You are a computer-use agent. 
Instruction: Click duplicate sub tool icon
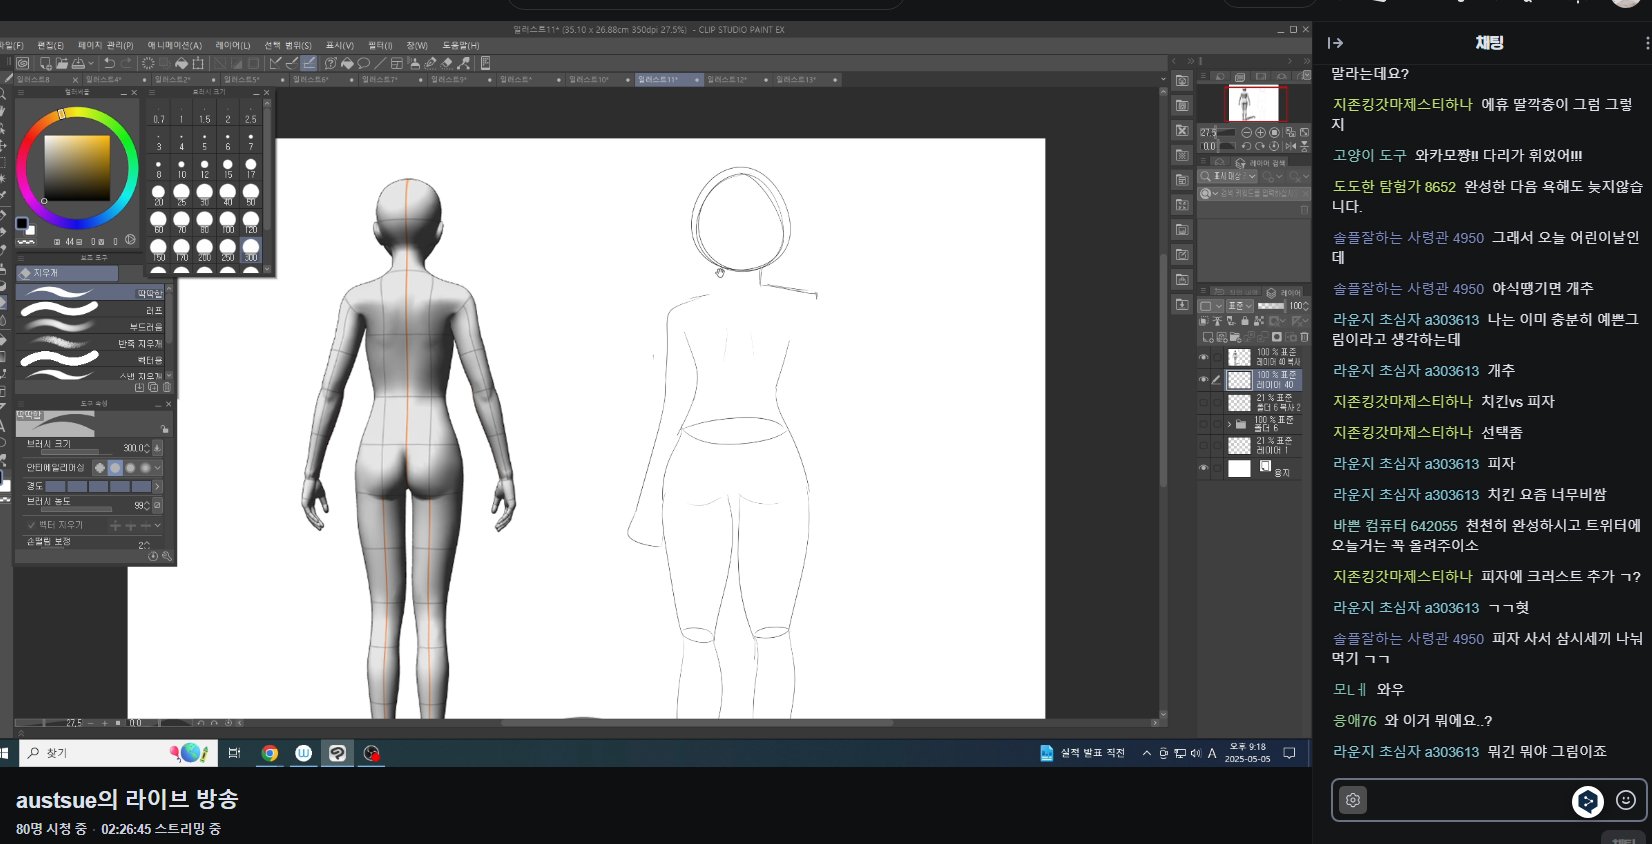[x=153, y=387]
